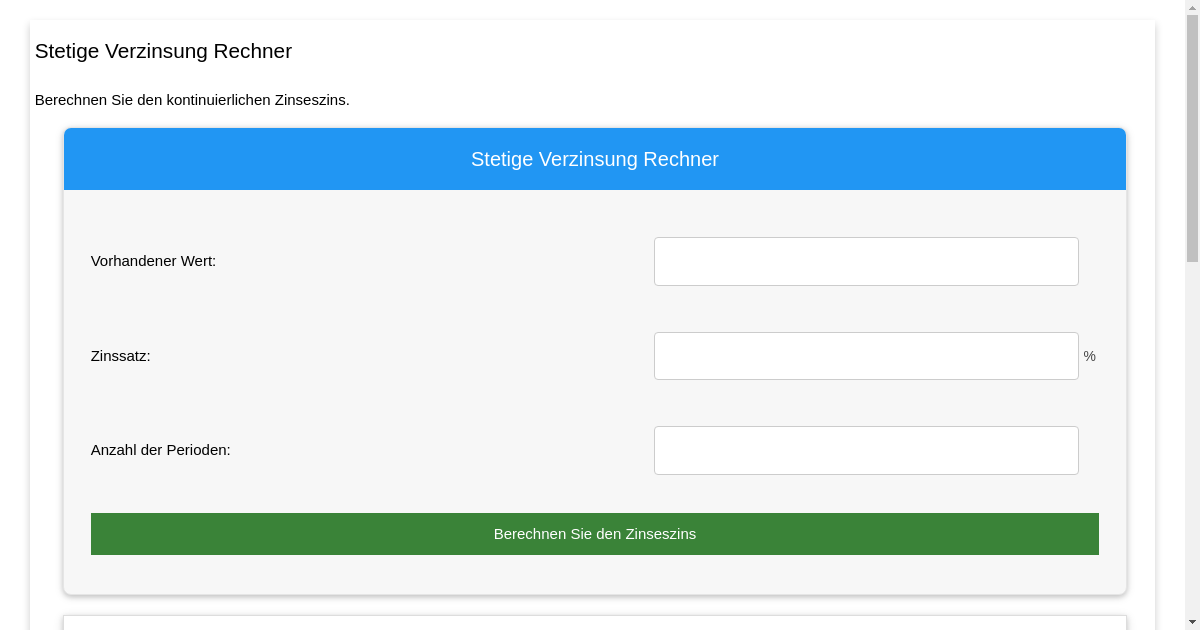The height and width of the screenshot is (630, 1200).
Task: Click the Zinssatz label
Action: pos(121,356)
